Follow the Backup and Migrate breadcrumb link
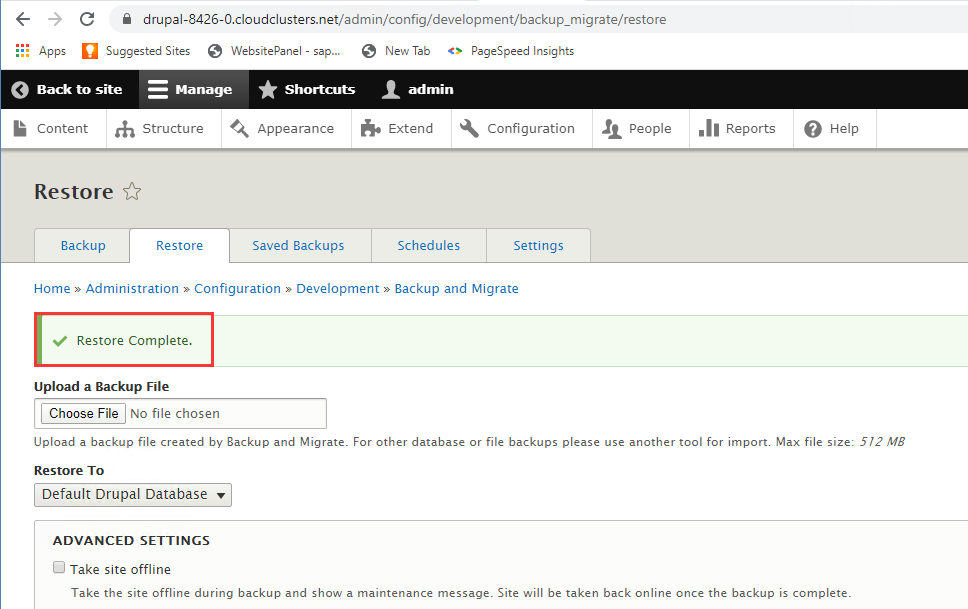Viewport: 968px width, 609px height. coord(456,289)
